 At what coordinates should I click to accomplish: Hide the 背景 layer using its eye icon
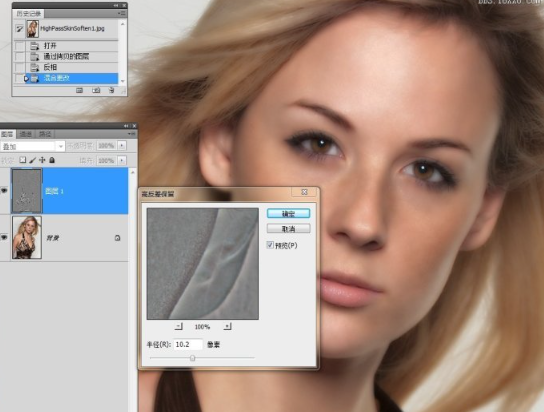[4, 237]
